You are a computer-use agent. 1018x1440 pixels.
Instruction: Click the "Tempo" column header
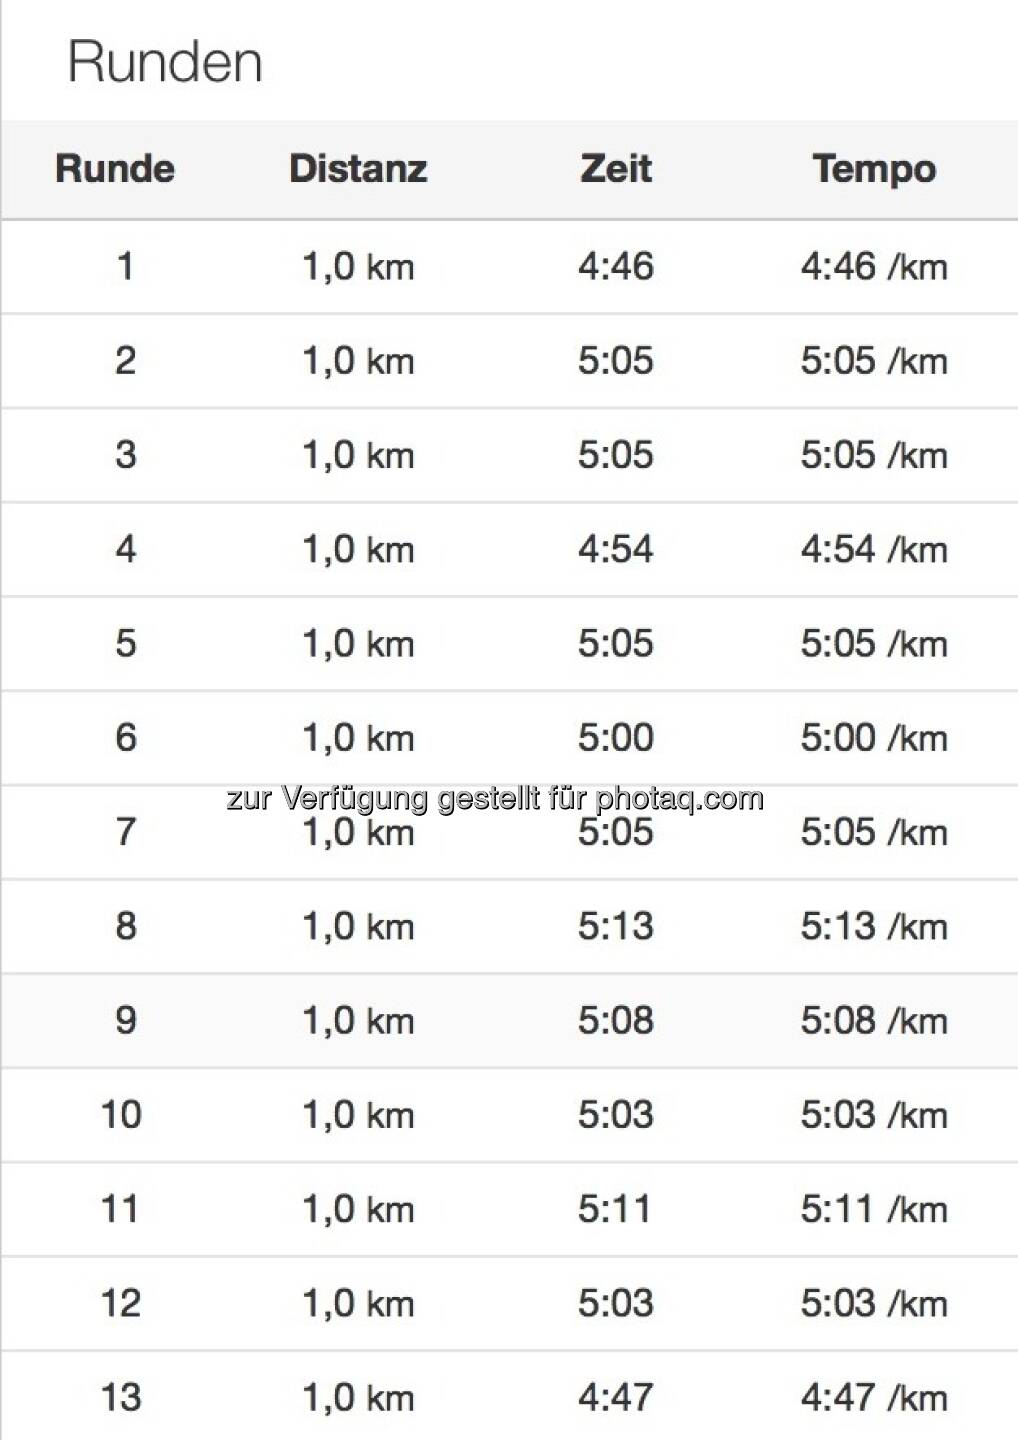874,169
